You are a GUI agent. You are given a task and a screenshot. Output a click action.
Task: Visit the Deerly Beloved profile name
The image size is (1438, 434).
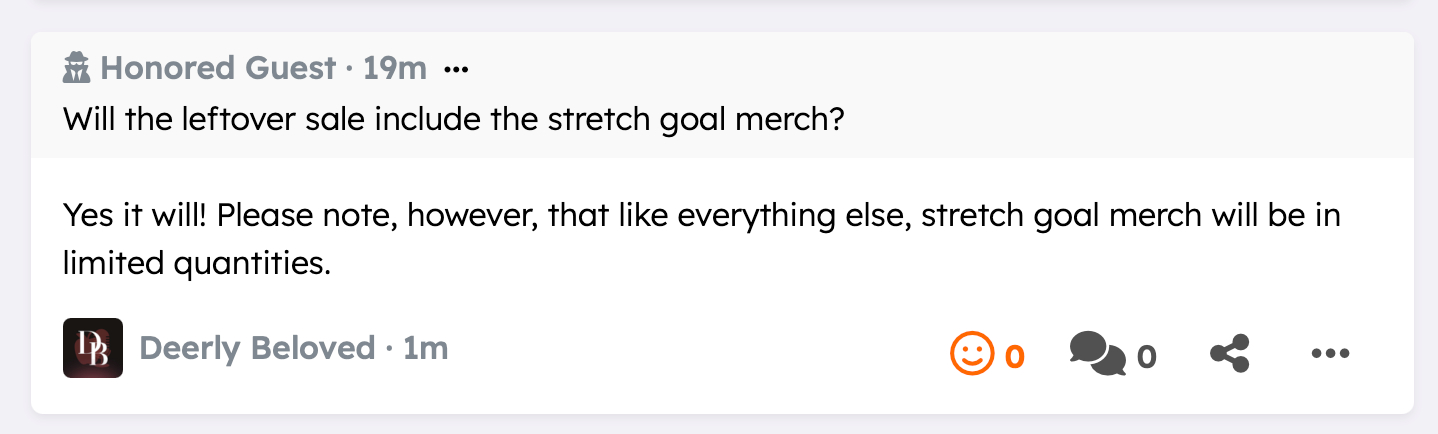[257, 348]
